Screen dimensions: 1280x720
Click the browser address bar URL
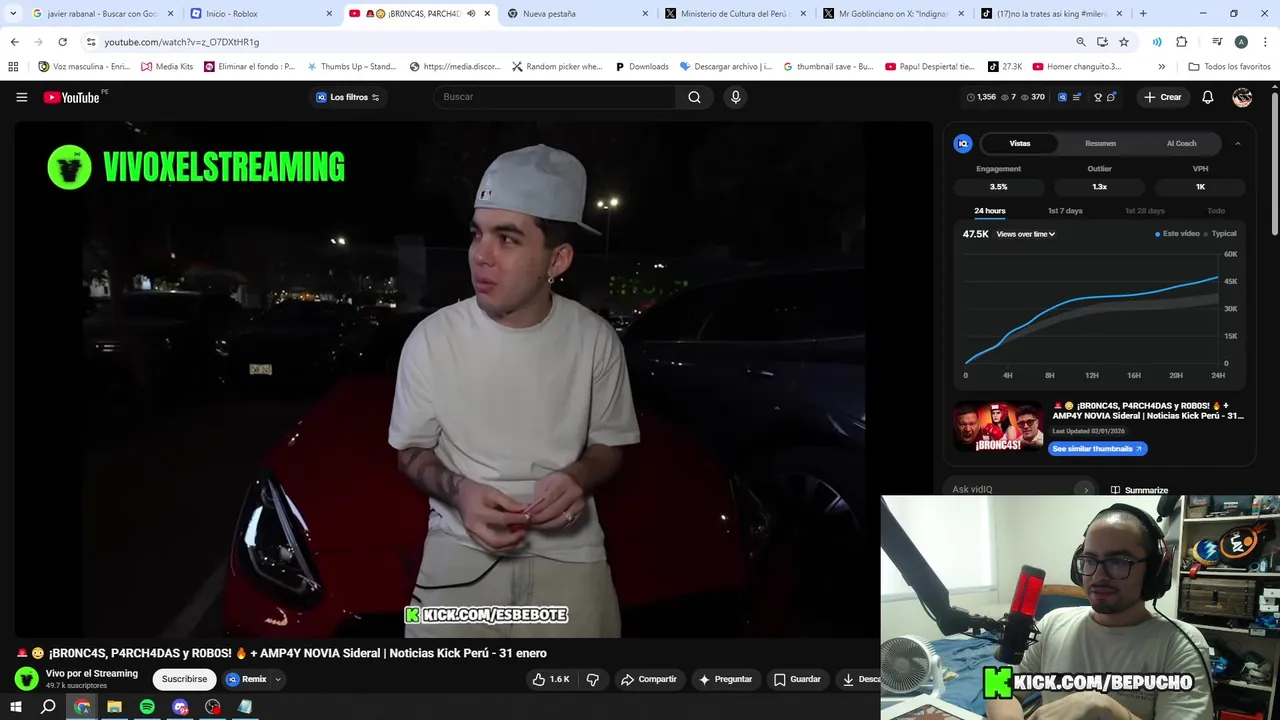click(x=181, y=42)
